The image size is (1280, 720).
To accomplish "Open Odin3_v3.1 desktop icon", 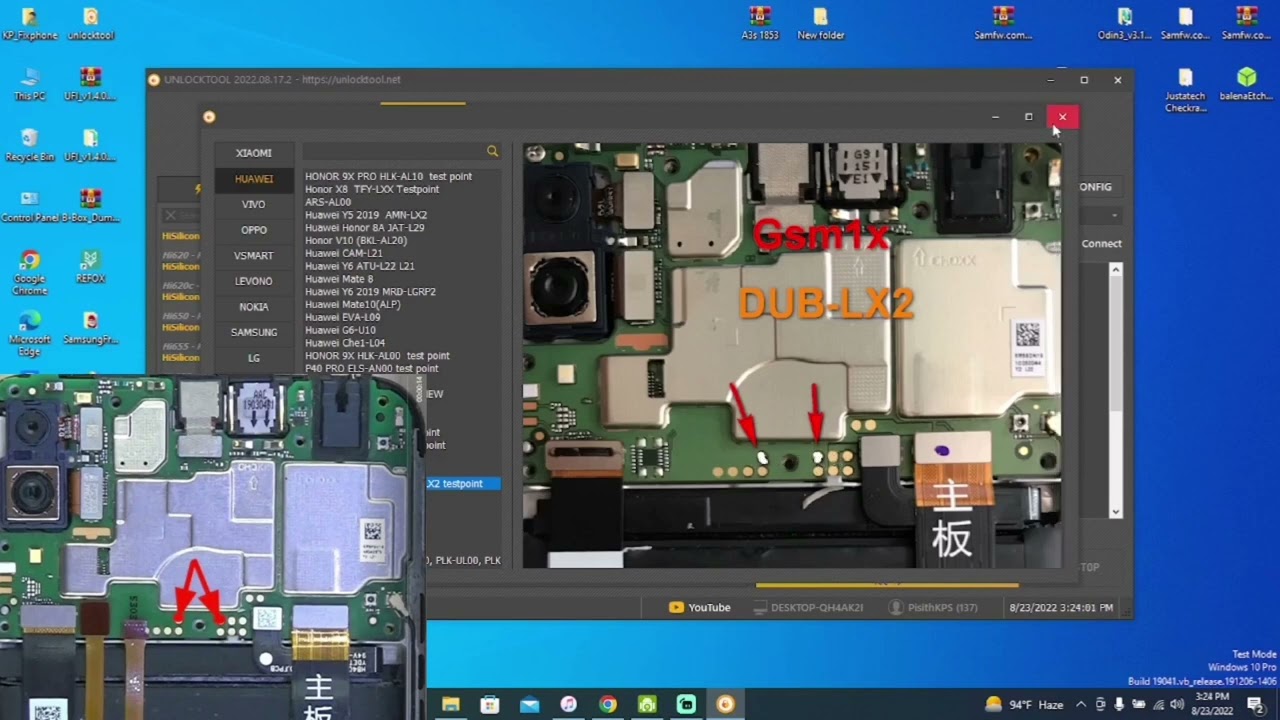I will 1125,24.
